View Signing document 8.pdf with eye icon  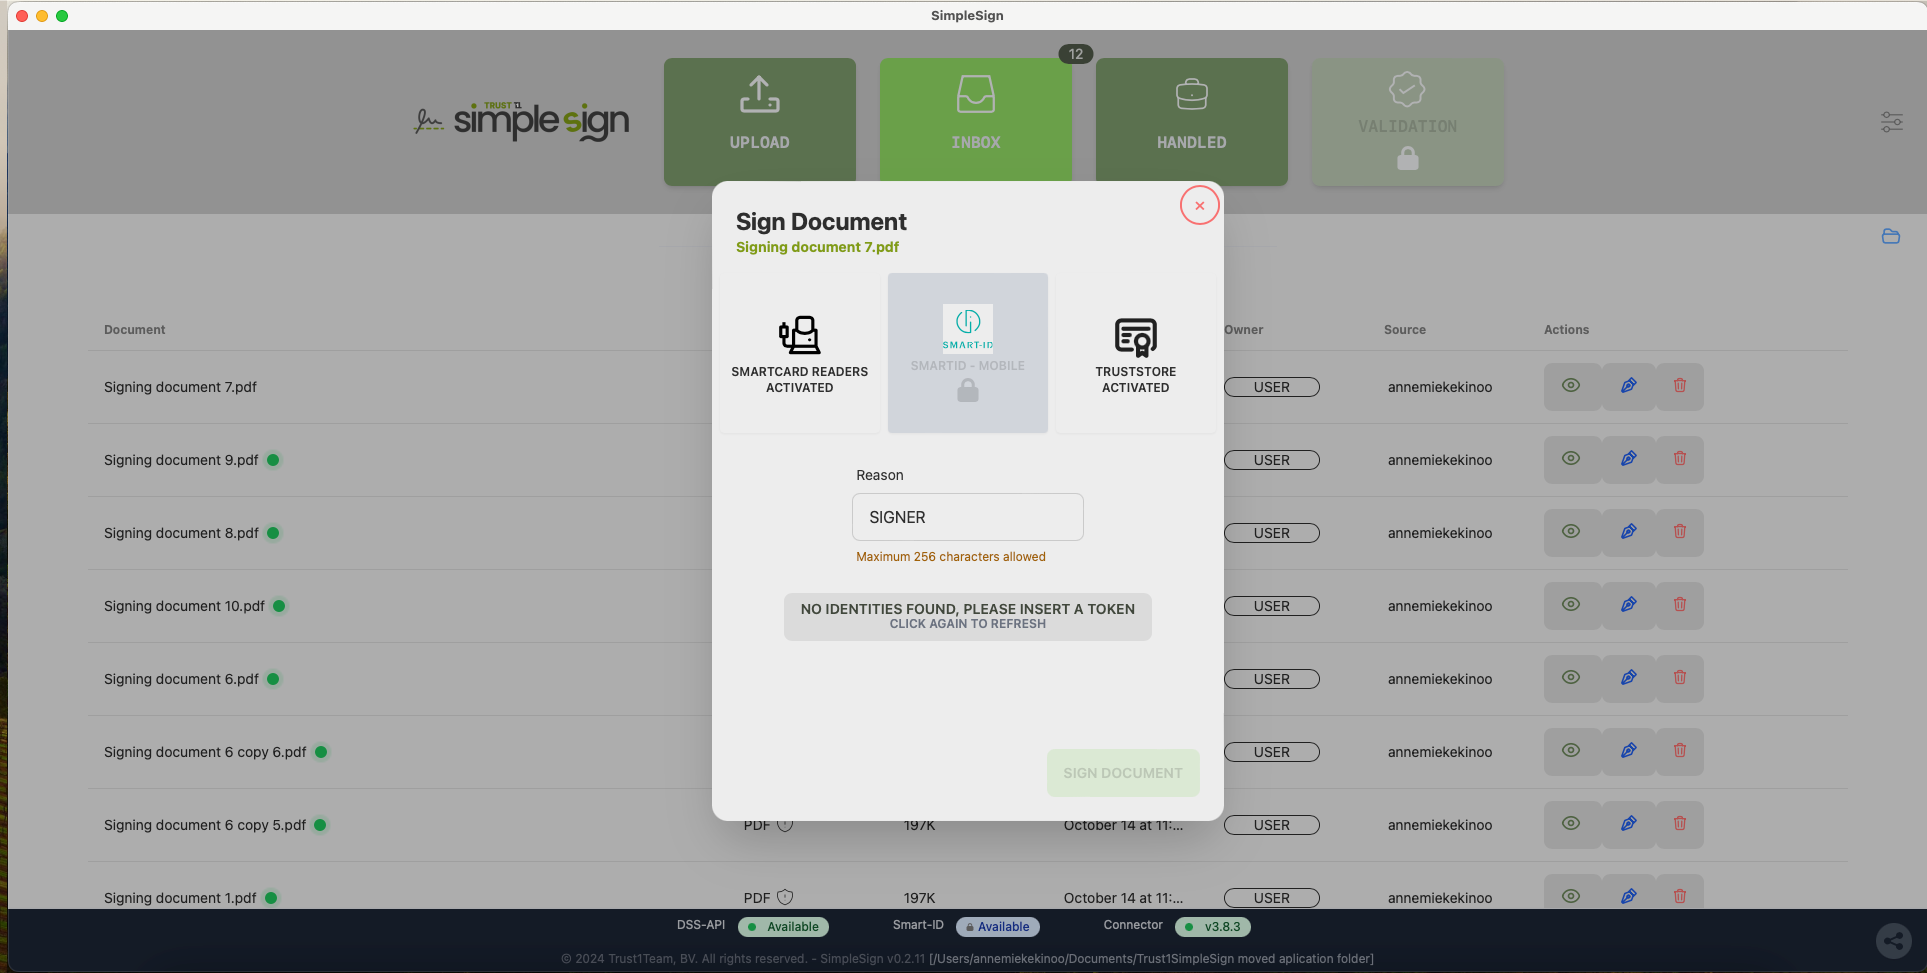1572,532
